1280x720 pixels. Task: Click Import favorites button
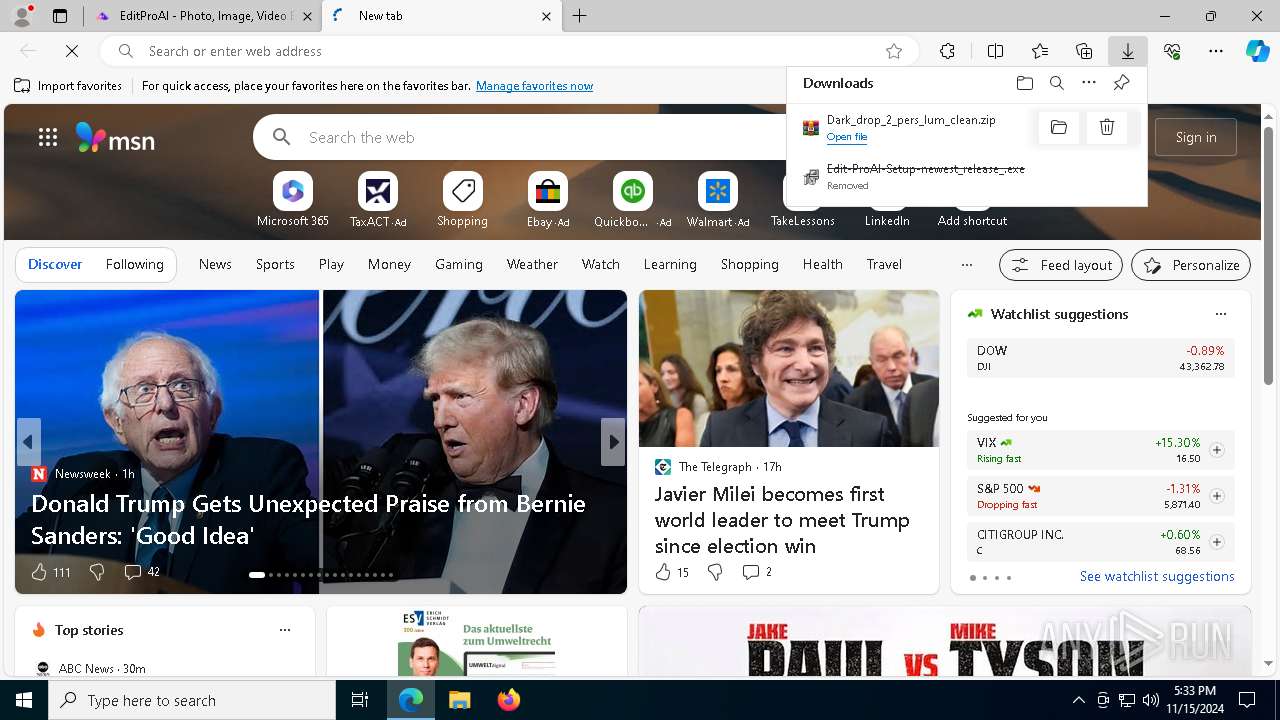(68, 86)
